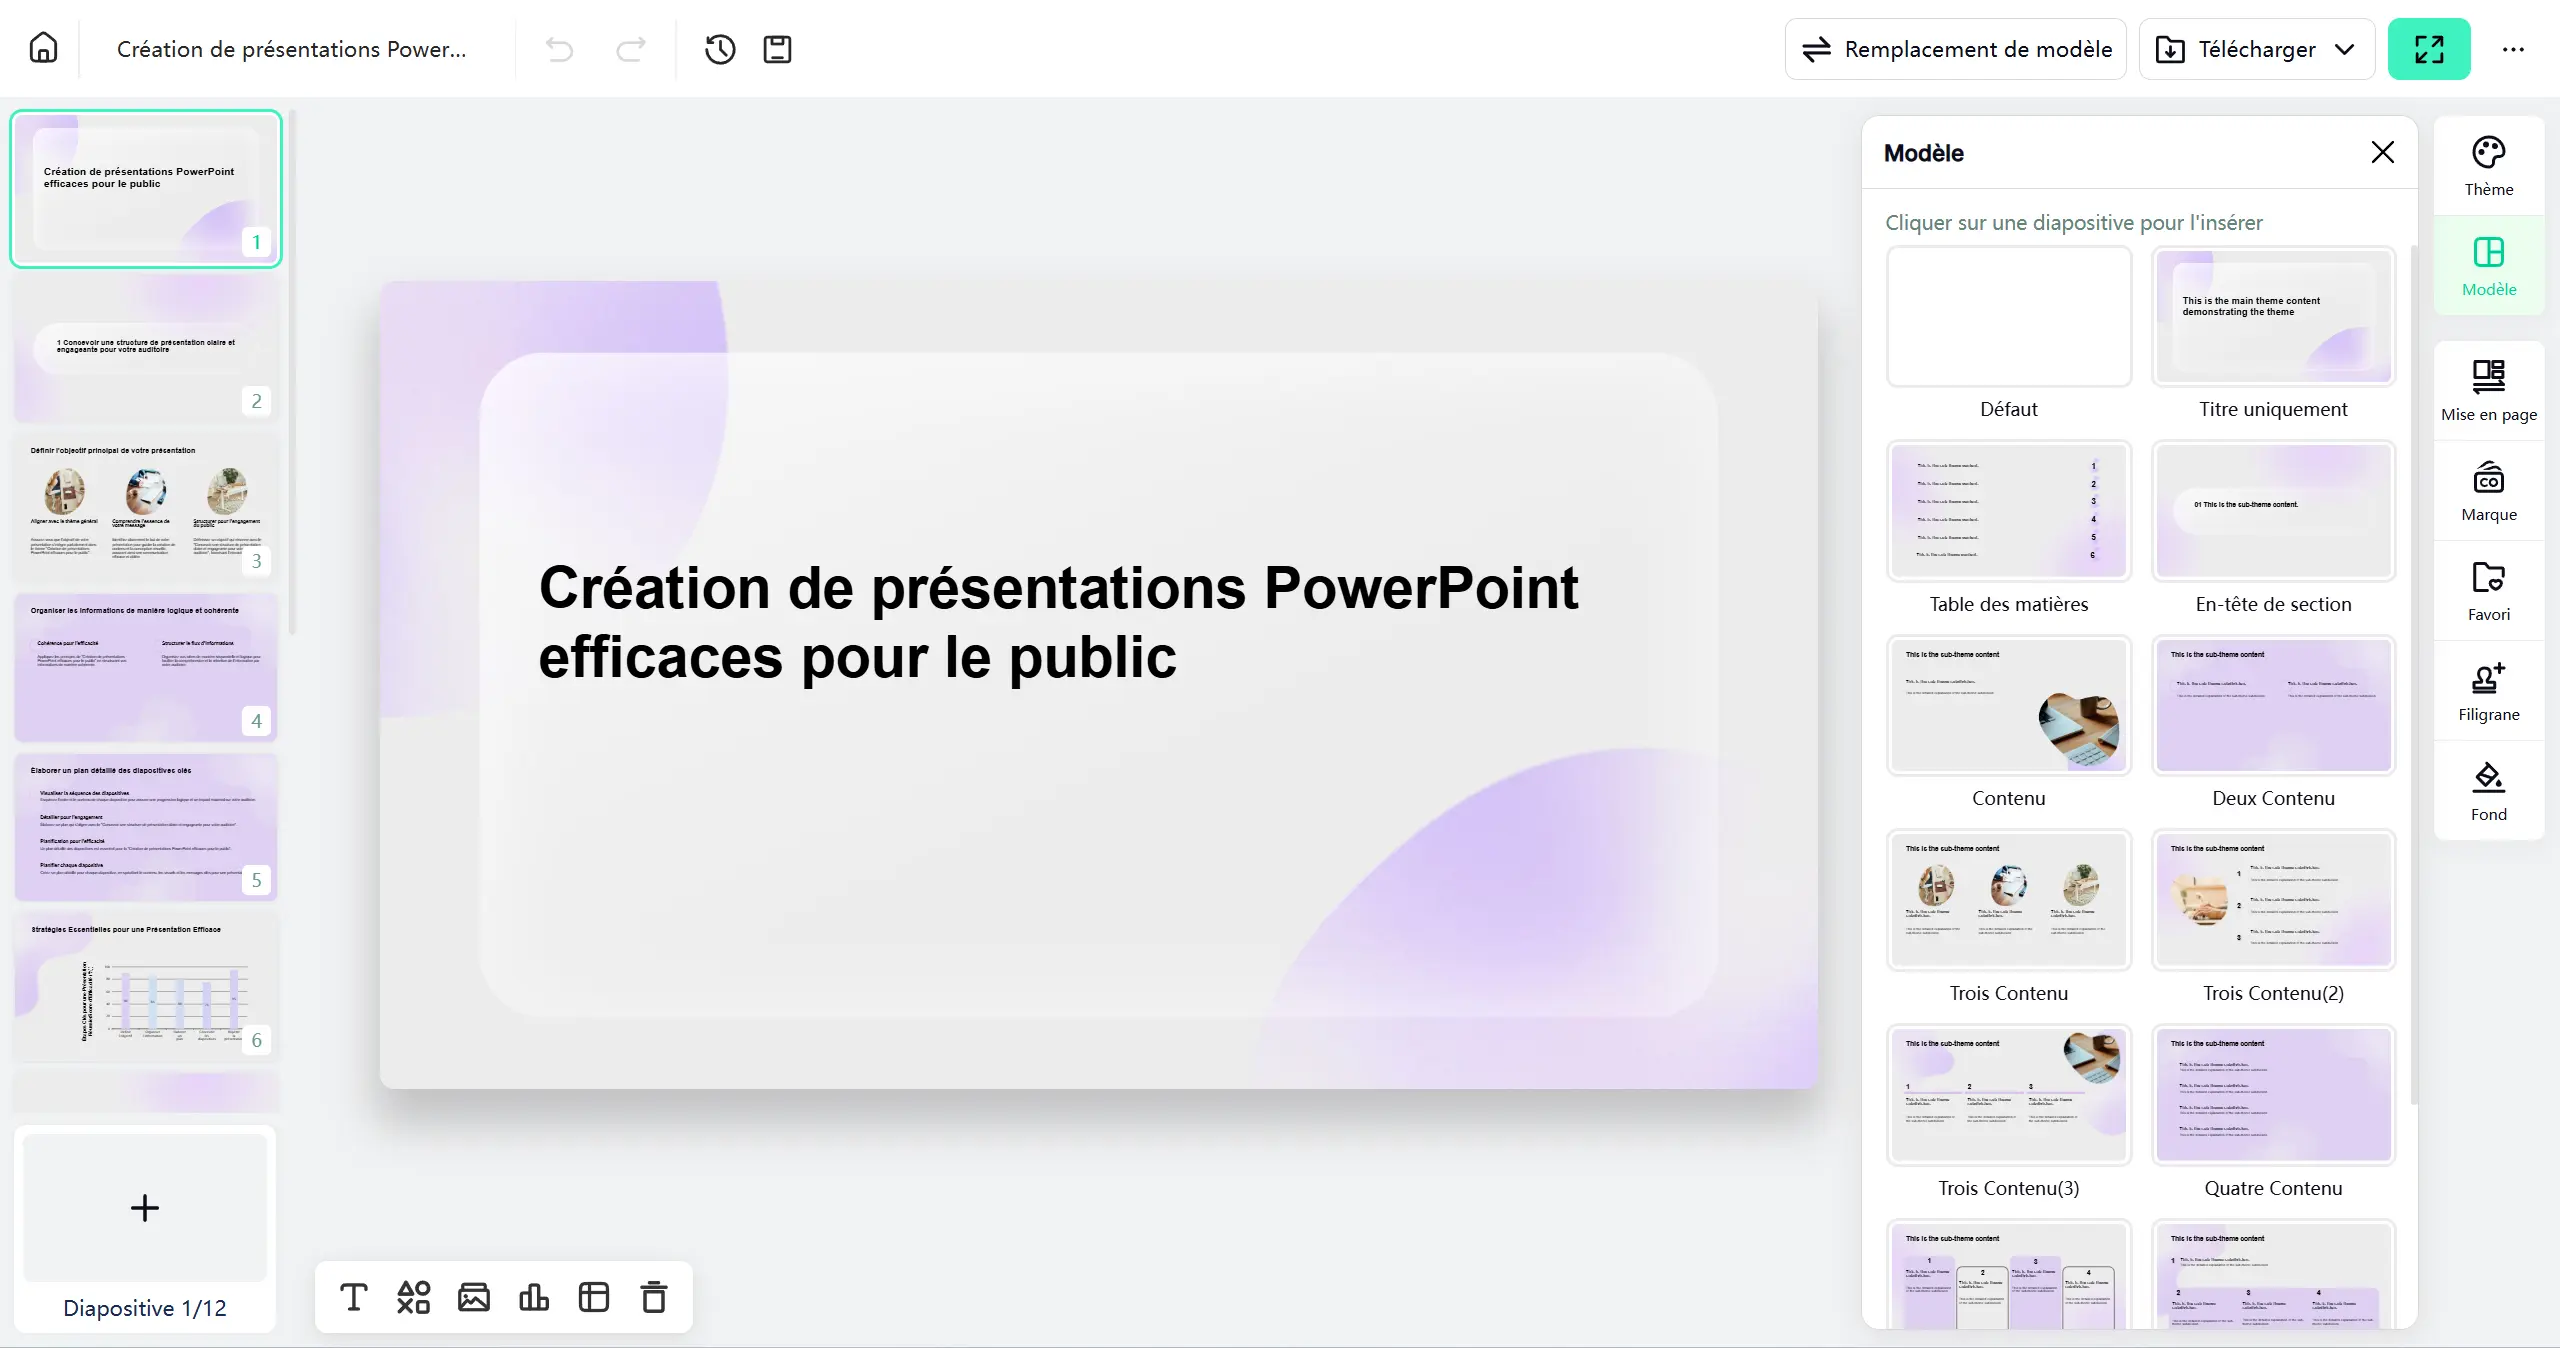Viewport: 2560px width, 1348px height.
Task: Insert the Trois Contenu(2) layout
Action: pyautogui.click(x=2273, y=900)
